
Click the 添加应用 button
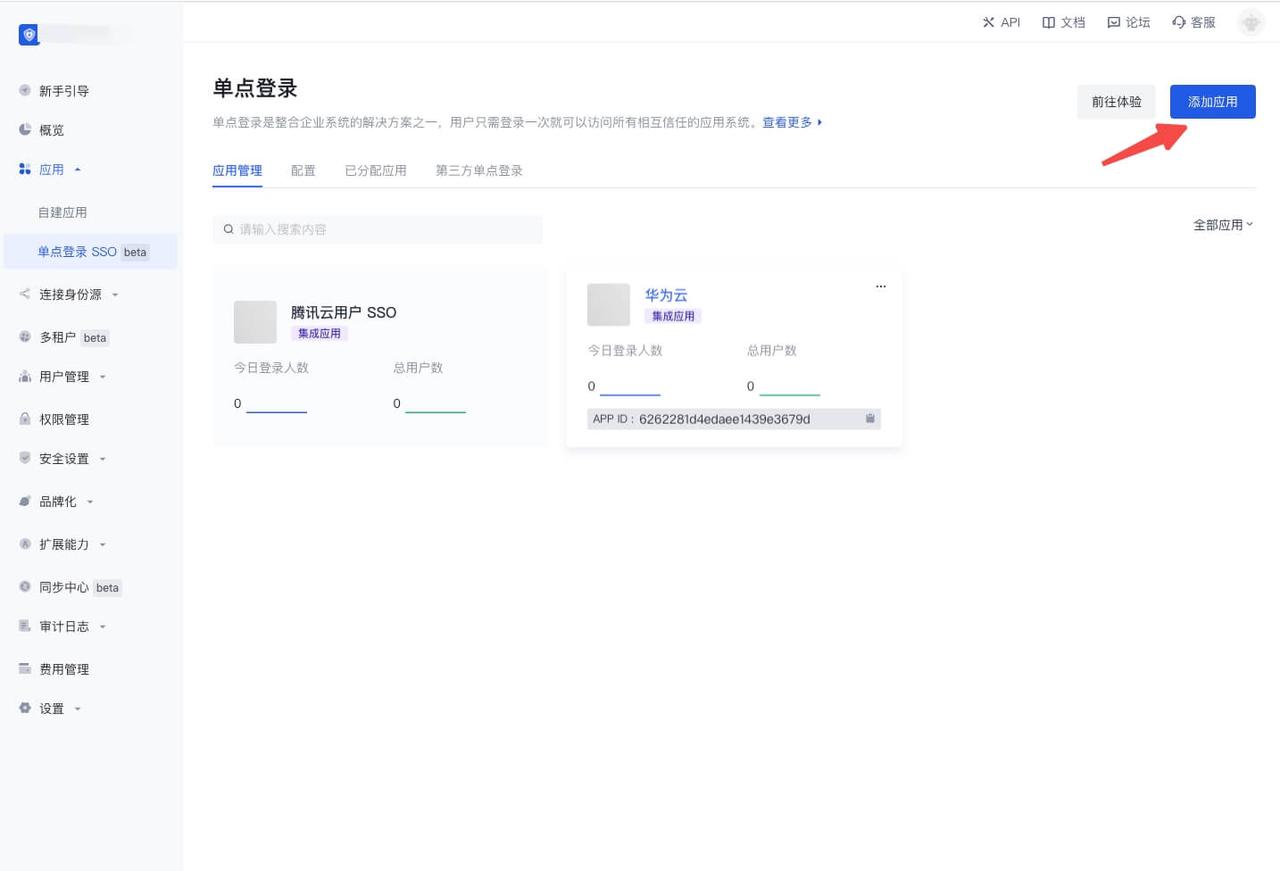1213,102
